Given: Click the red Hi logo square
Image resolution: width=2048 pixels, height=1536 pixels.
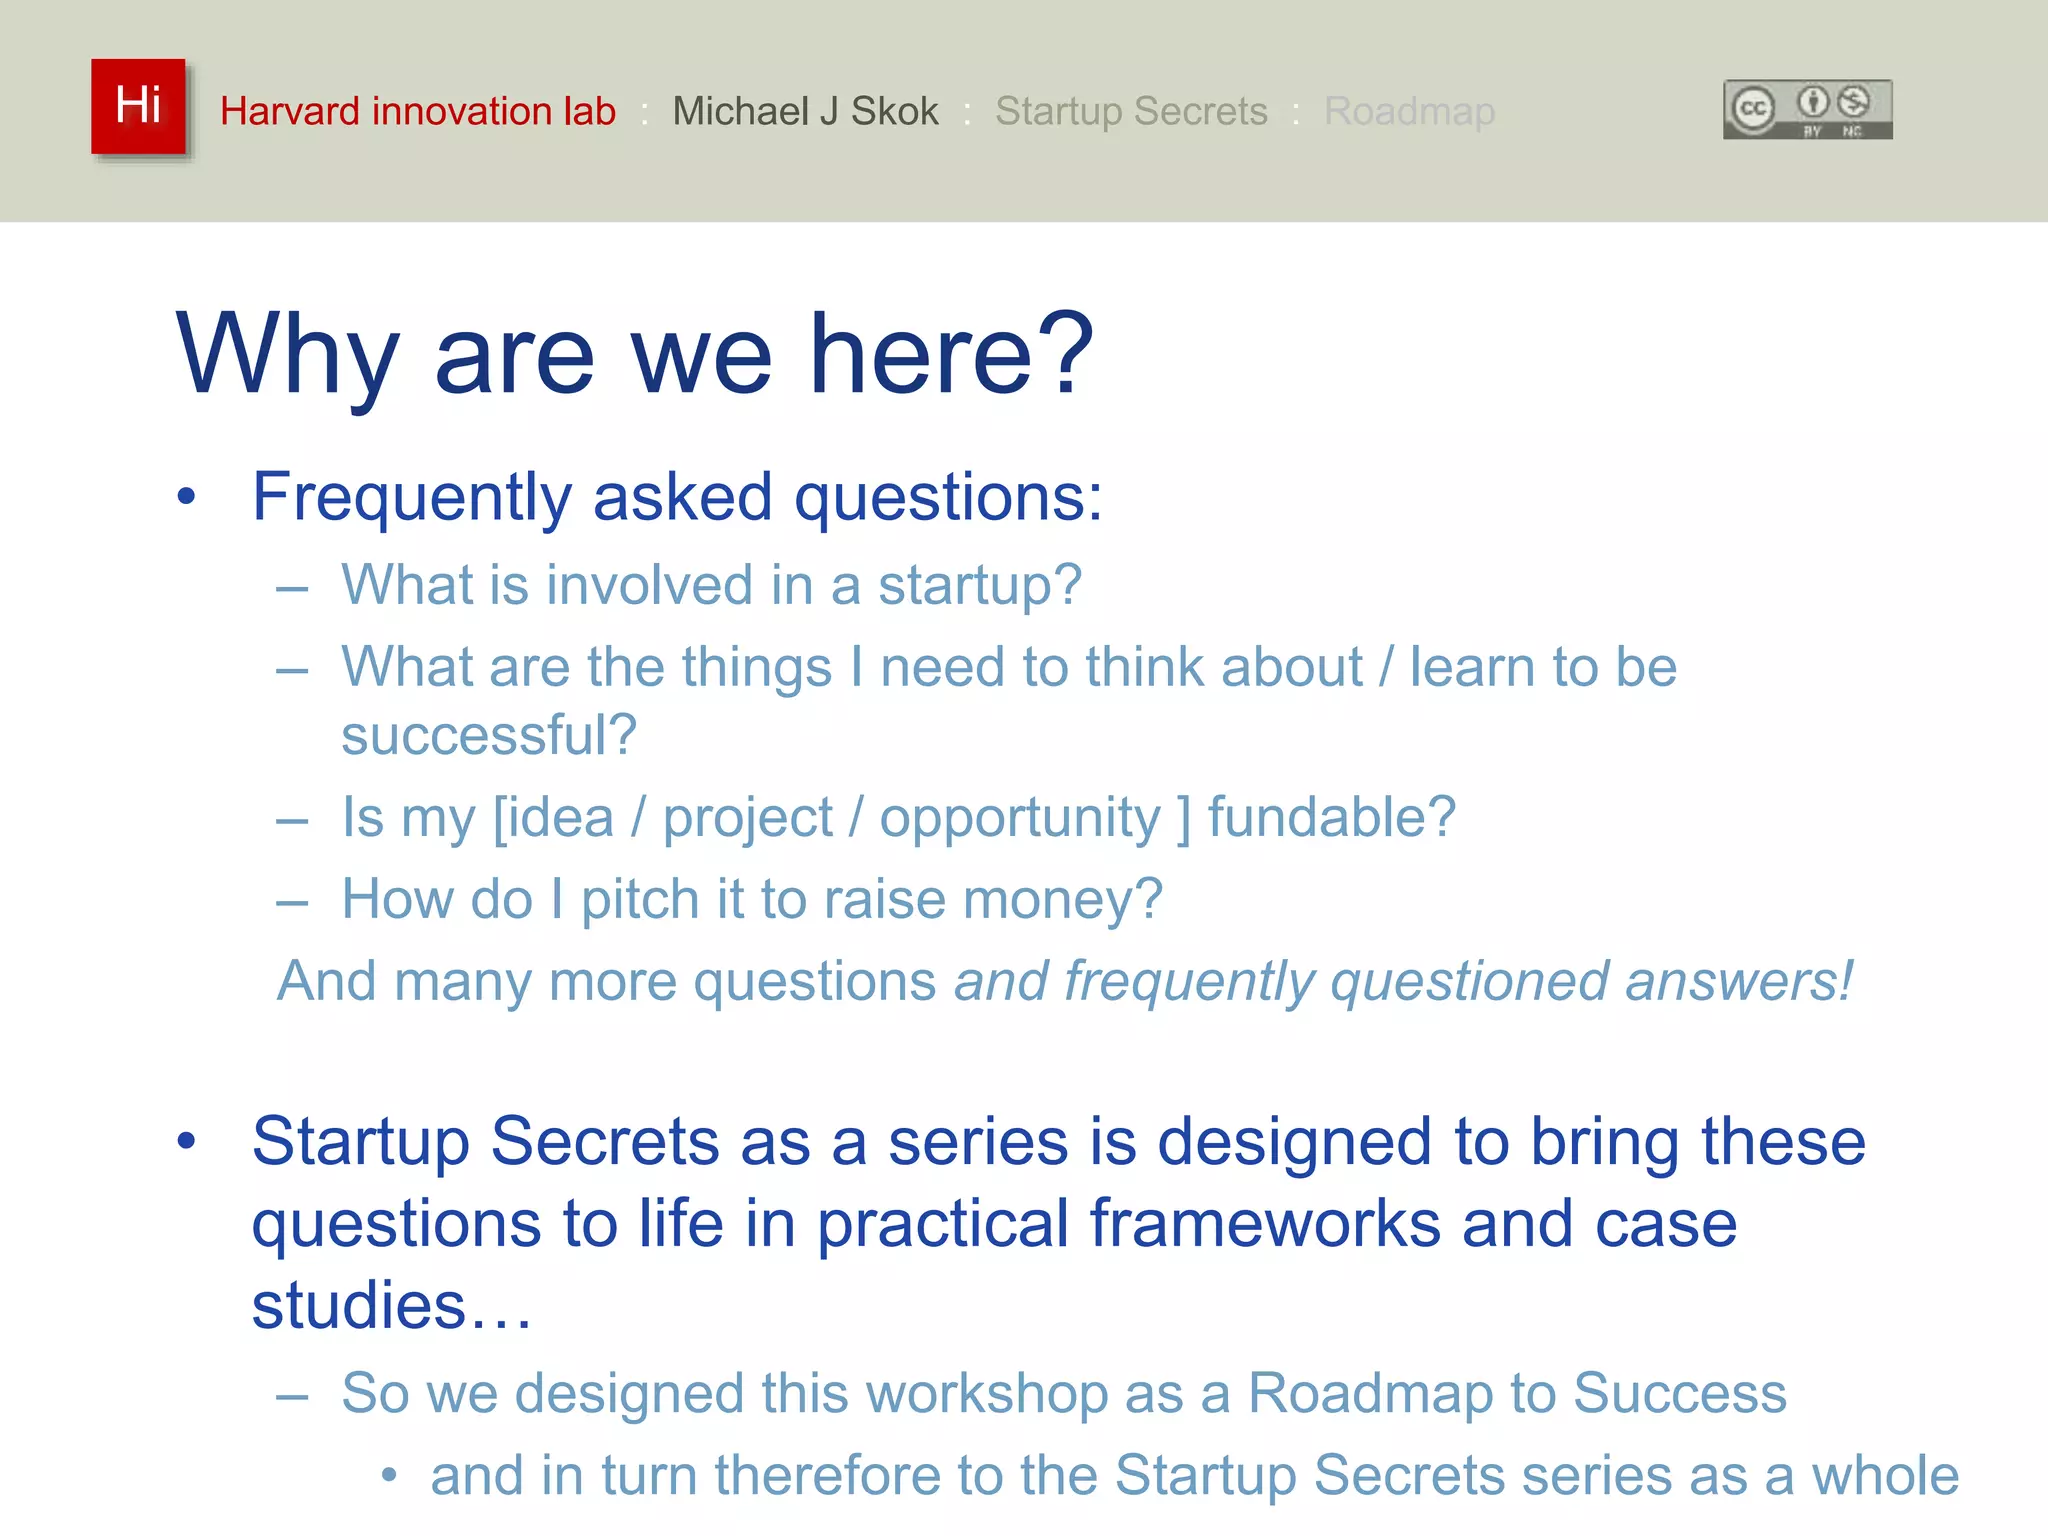Looking at the screenshot, I should [x=138, y=106].
